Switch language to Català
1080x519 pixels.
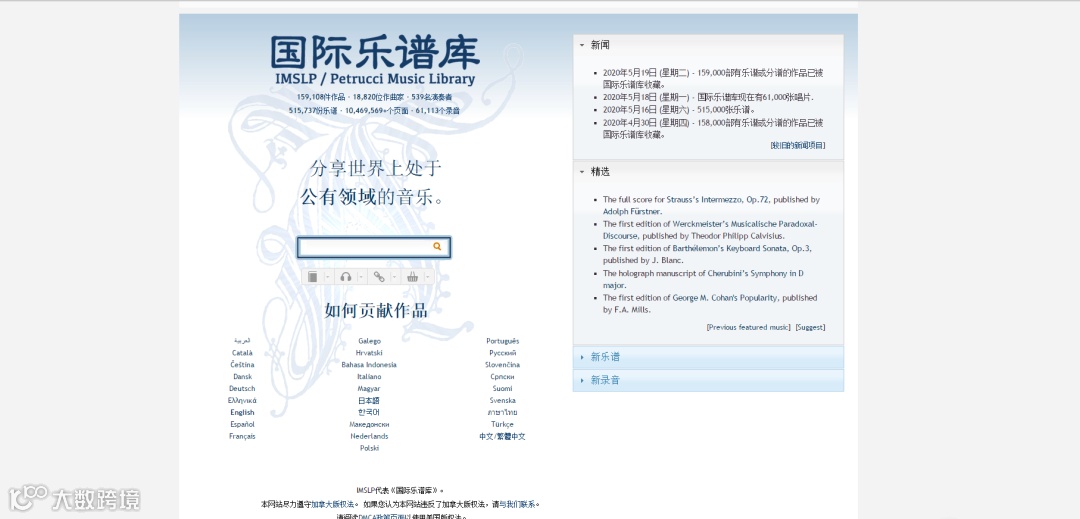242,353
